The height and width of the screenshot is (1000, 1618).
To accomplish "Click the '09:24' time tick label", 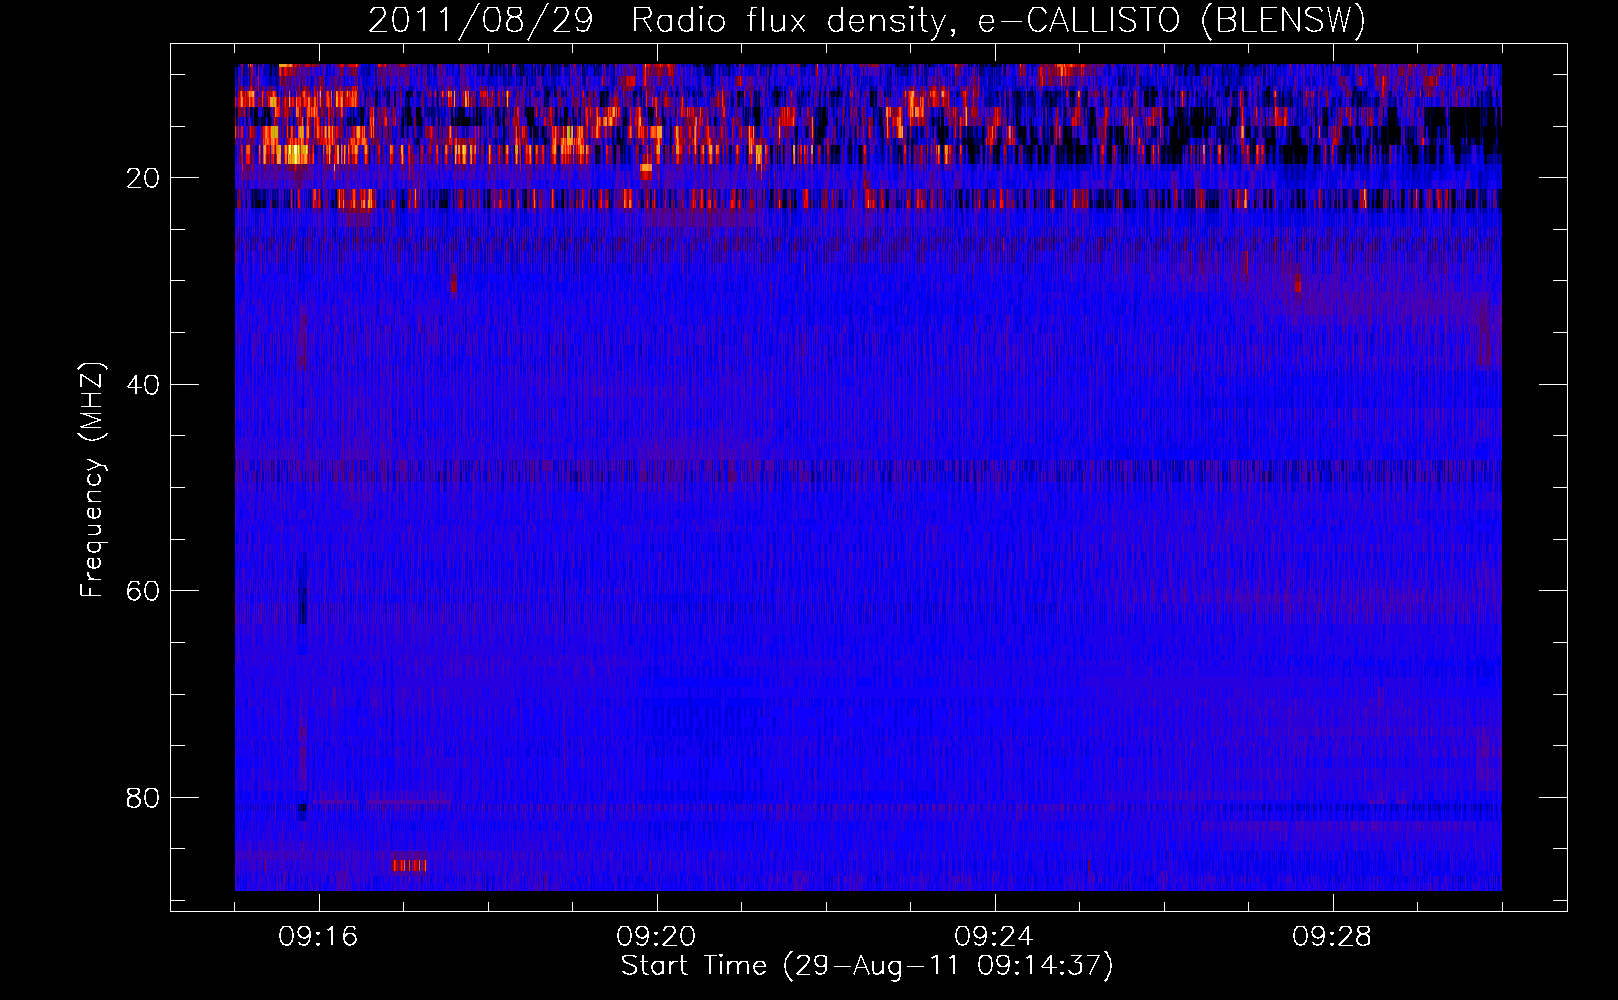I will tap(994, 937).
